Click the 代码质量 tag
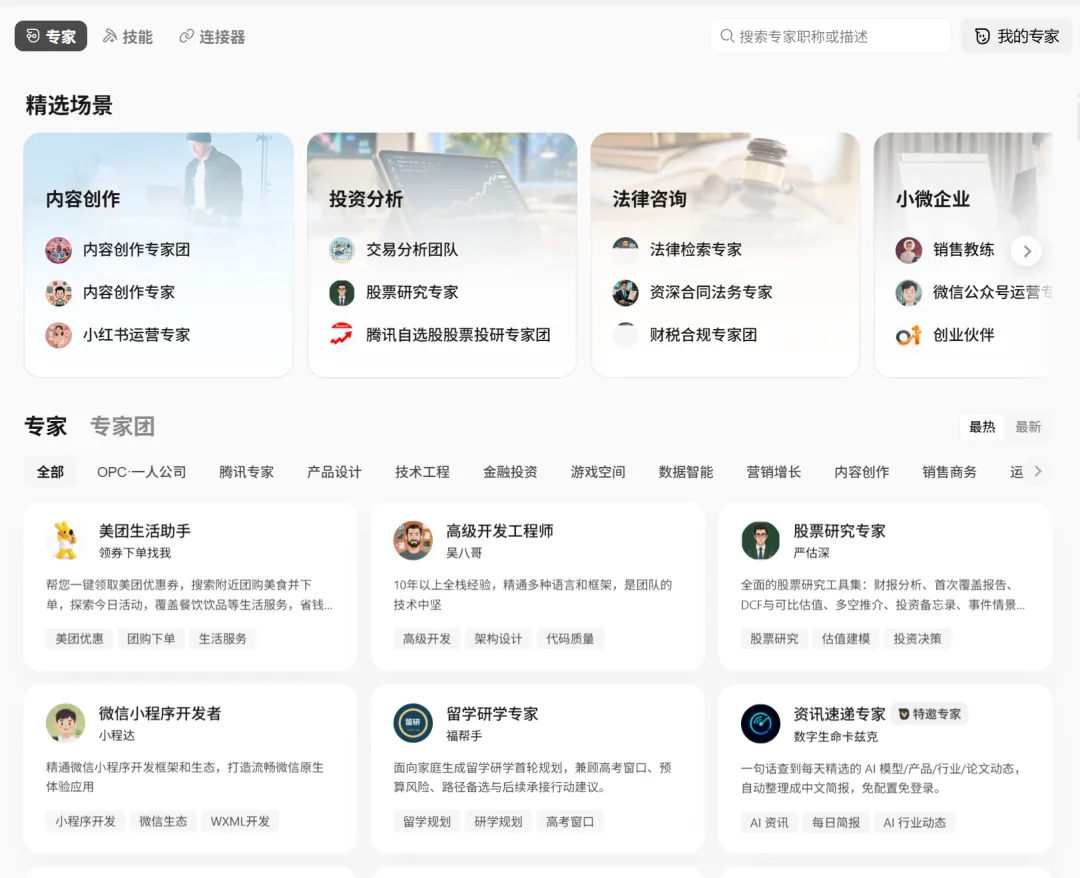The height and width of the screenshot is (878, 1080). point(570,638)
